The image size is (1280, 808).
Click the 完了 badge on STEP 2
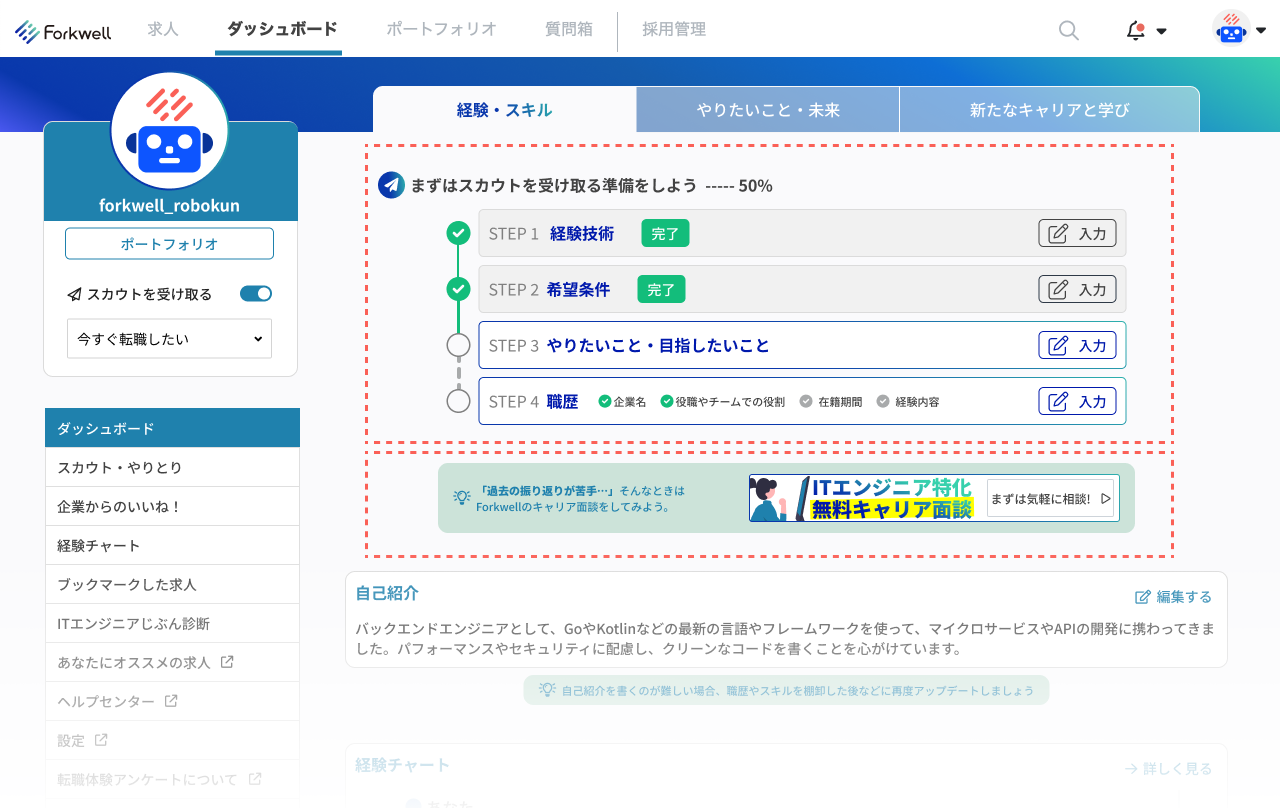pos(661,289)
